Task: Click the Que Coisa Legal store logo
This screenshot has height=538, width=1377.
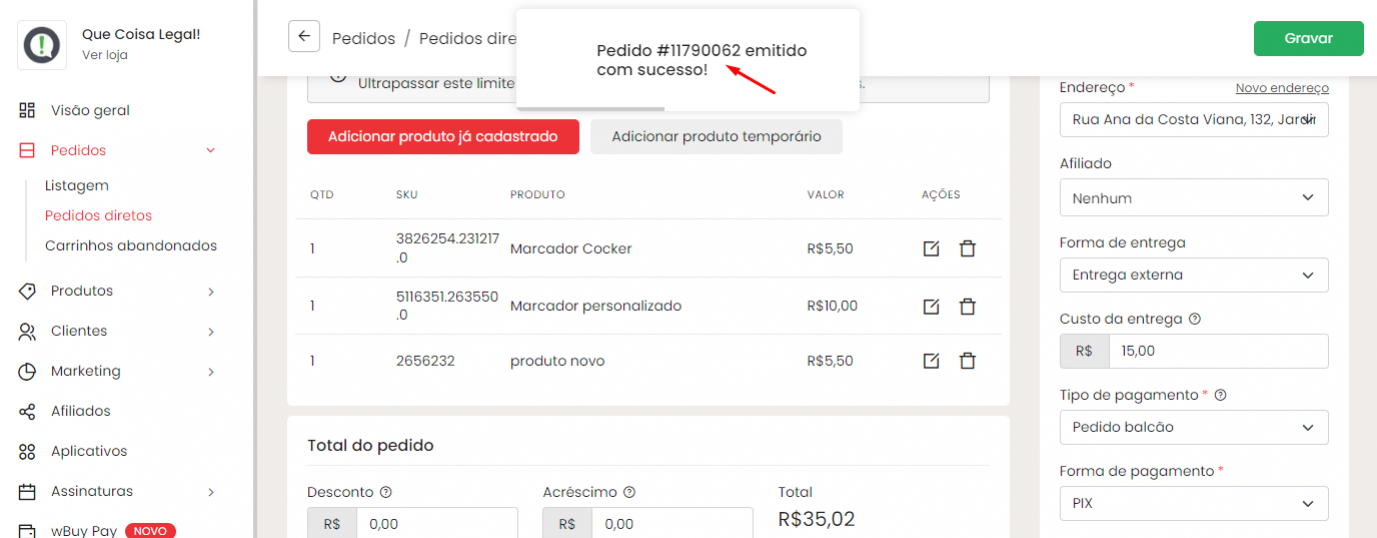Action: point(42,45)
